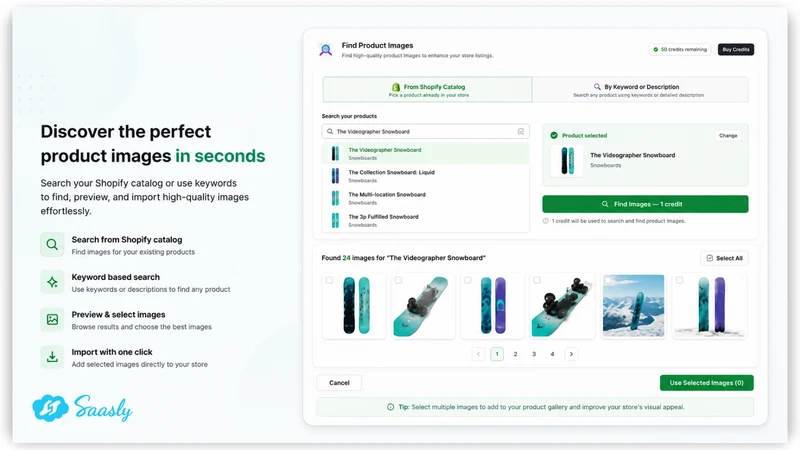Click the Keyword based search sparkle icon

coord(52,282)
